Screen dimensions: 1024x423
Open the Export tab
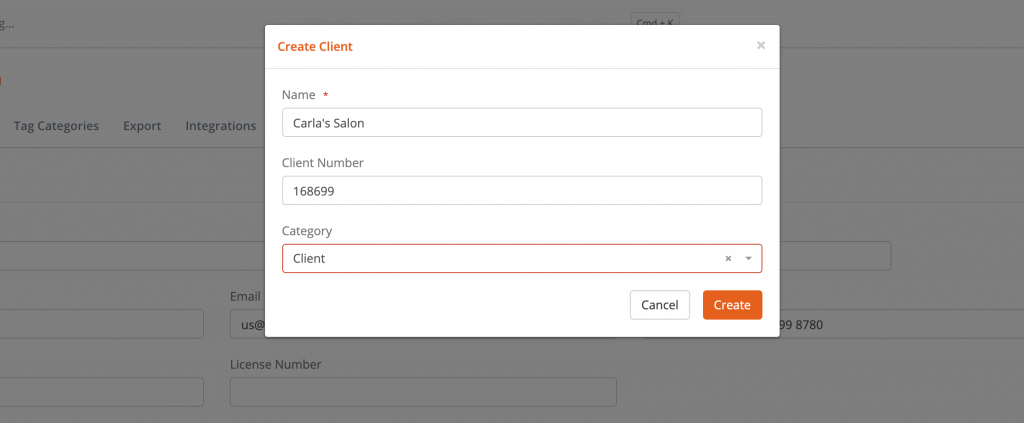(x=142, y=126)
